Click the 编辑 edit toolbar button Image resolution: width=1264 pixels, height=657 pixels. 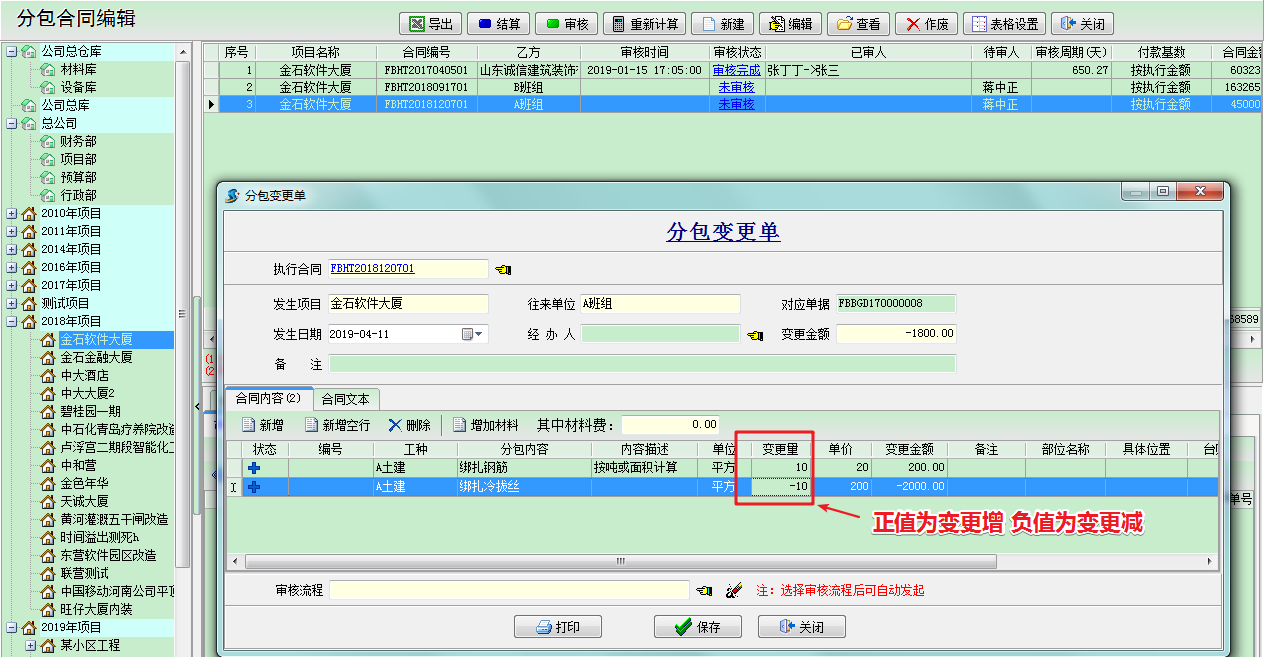[791, 24]
